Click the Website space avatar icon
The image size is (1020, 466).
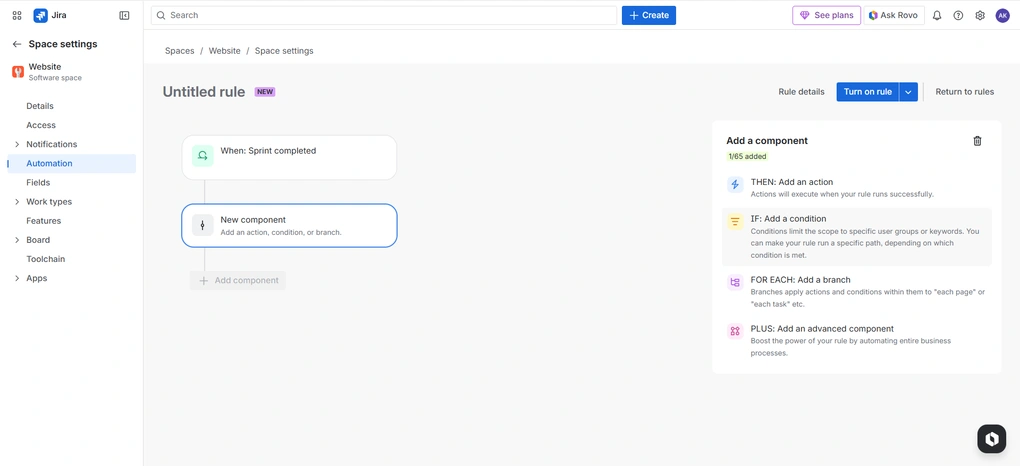(x=18, y=72)
